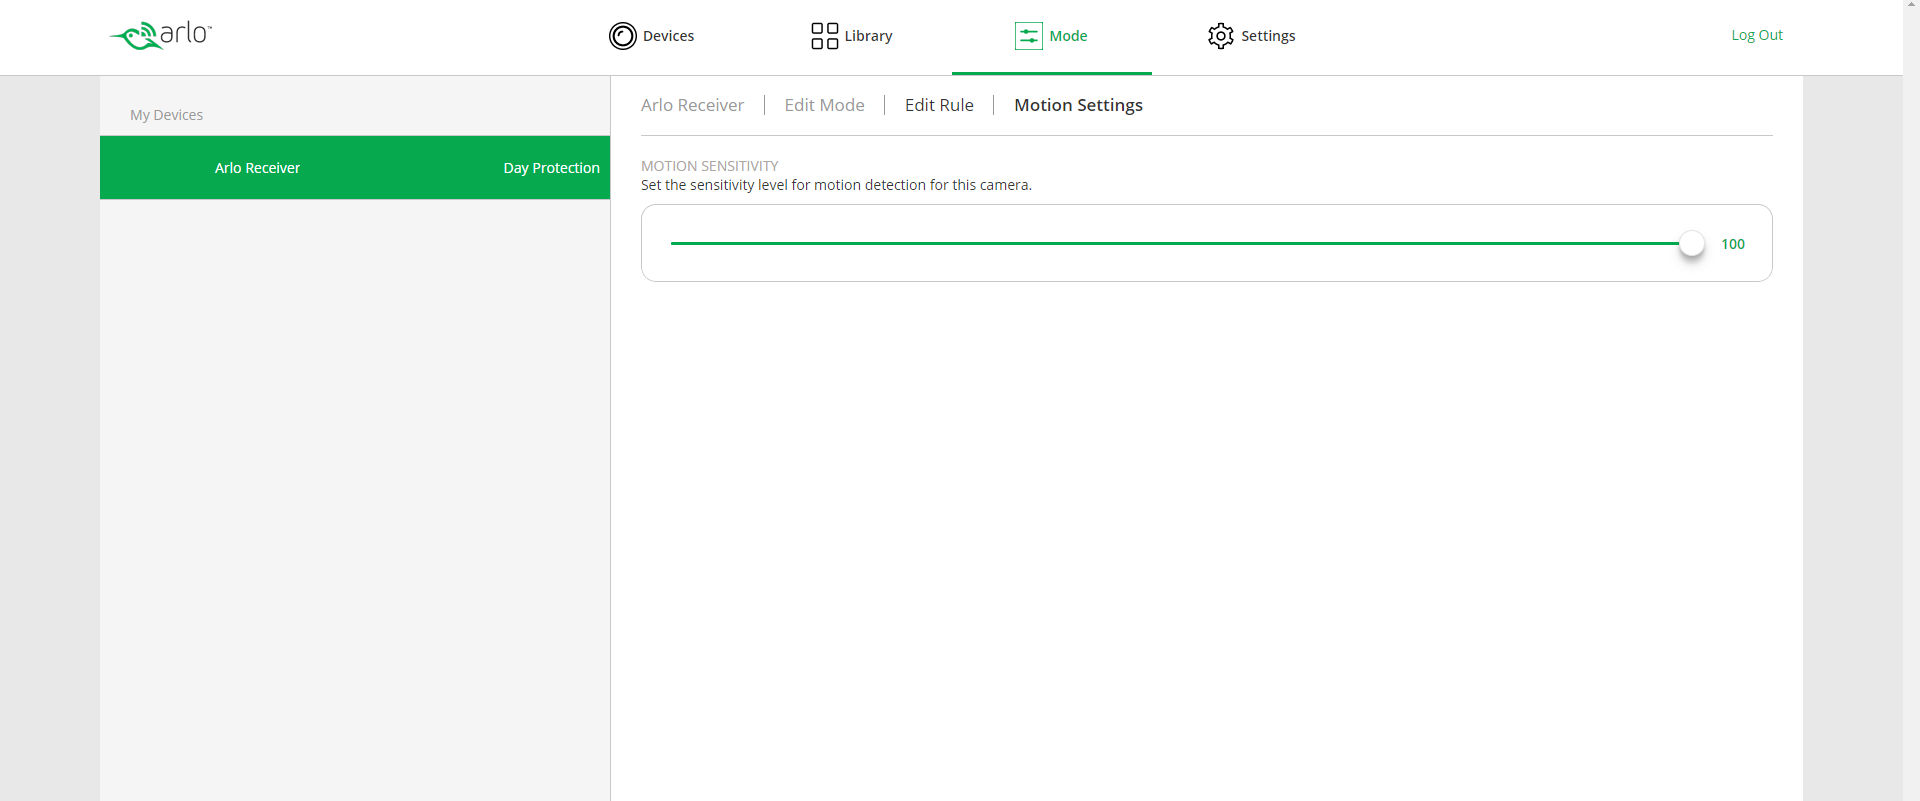The height and width of the screenshot is (801, 1920).
Task: Switch to the Library tab label
Action: tap(868, 36)
